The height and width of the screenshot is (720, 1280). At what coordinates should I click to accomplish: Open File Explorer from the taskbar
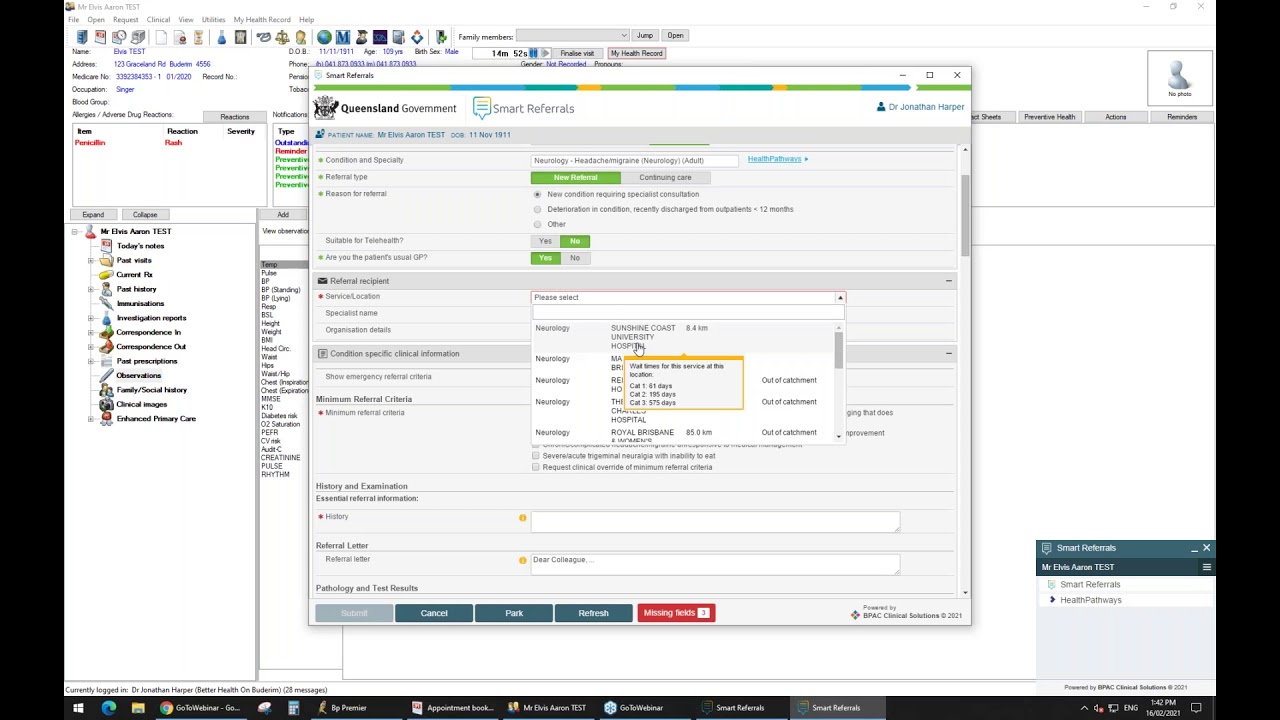pyautogui.click(x=138, y=708)
